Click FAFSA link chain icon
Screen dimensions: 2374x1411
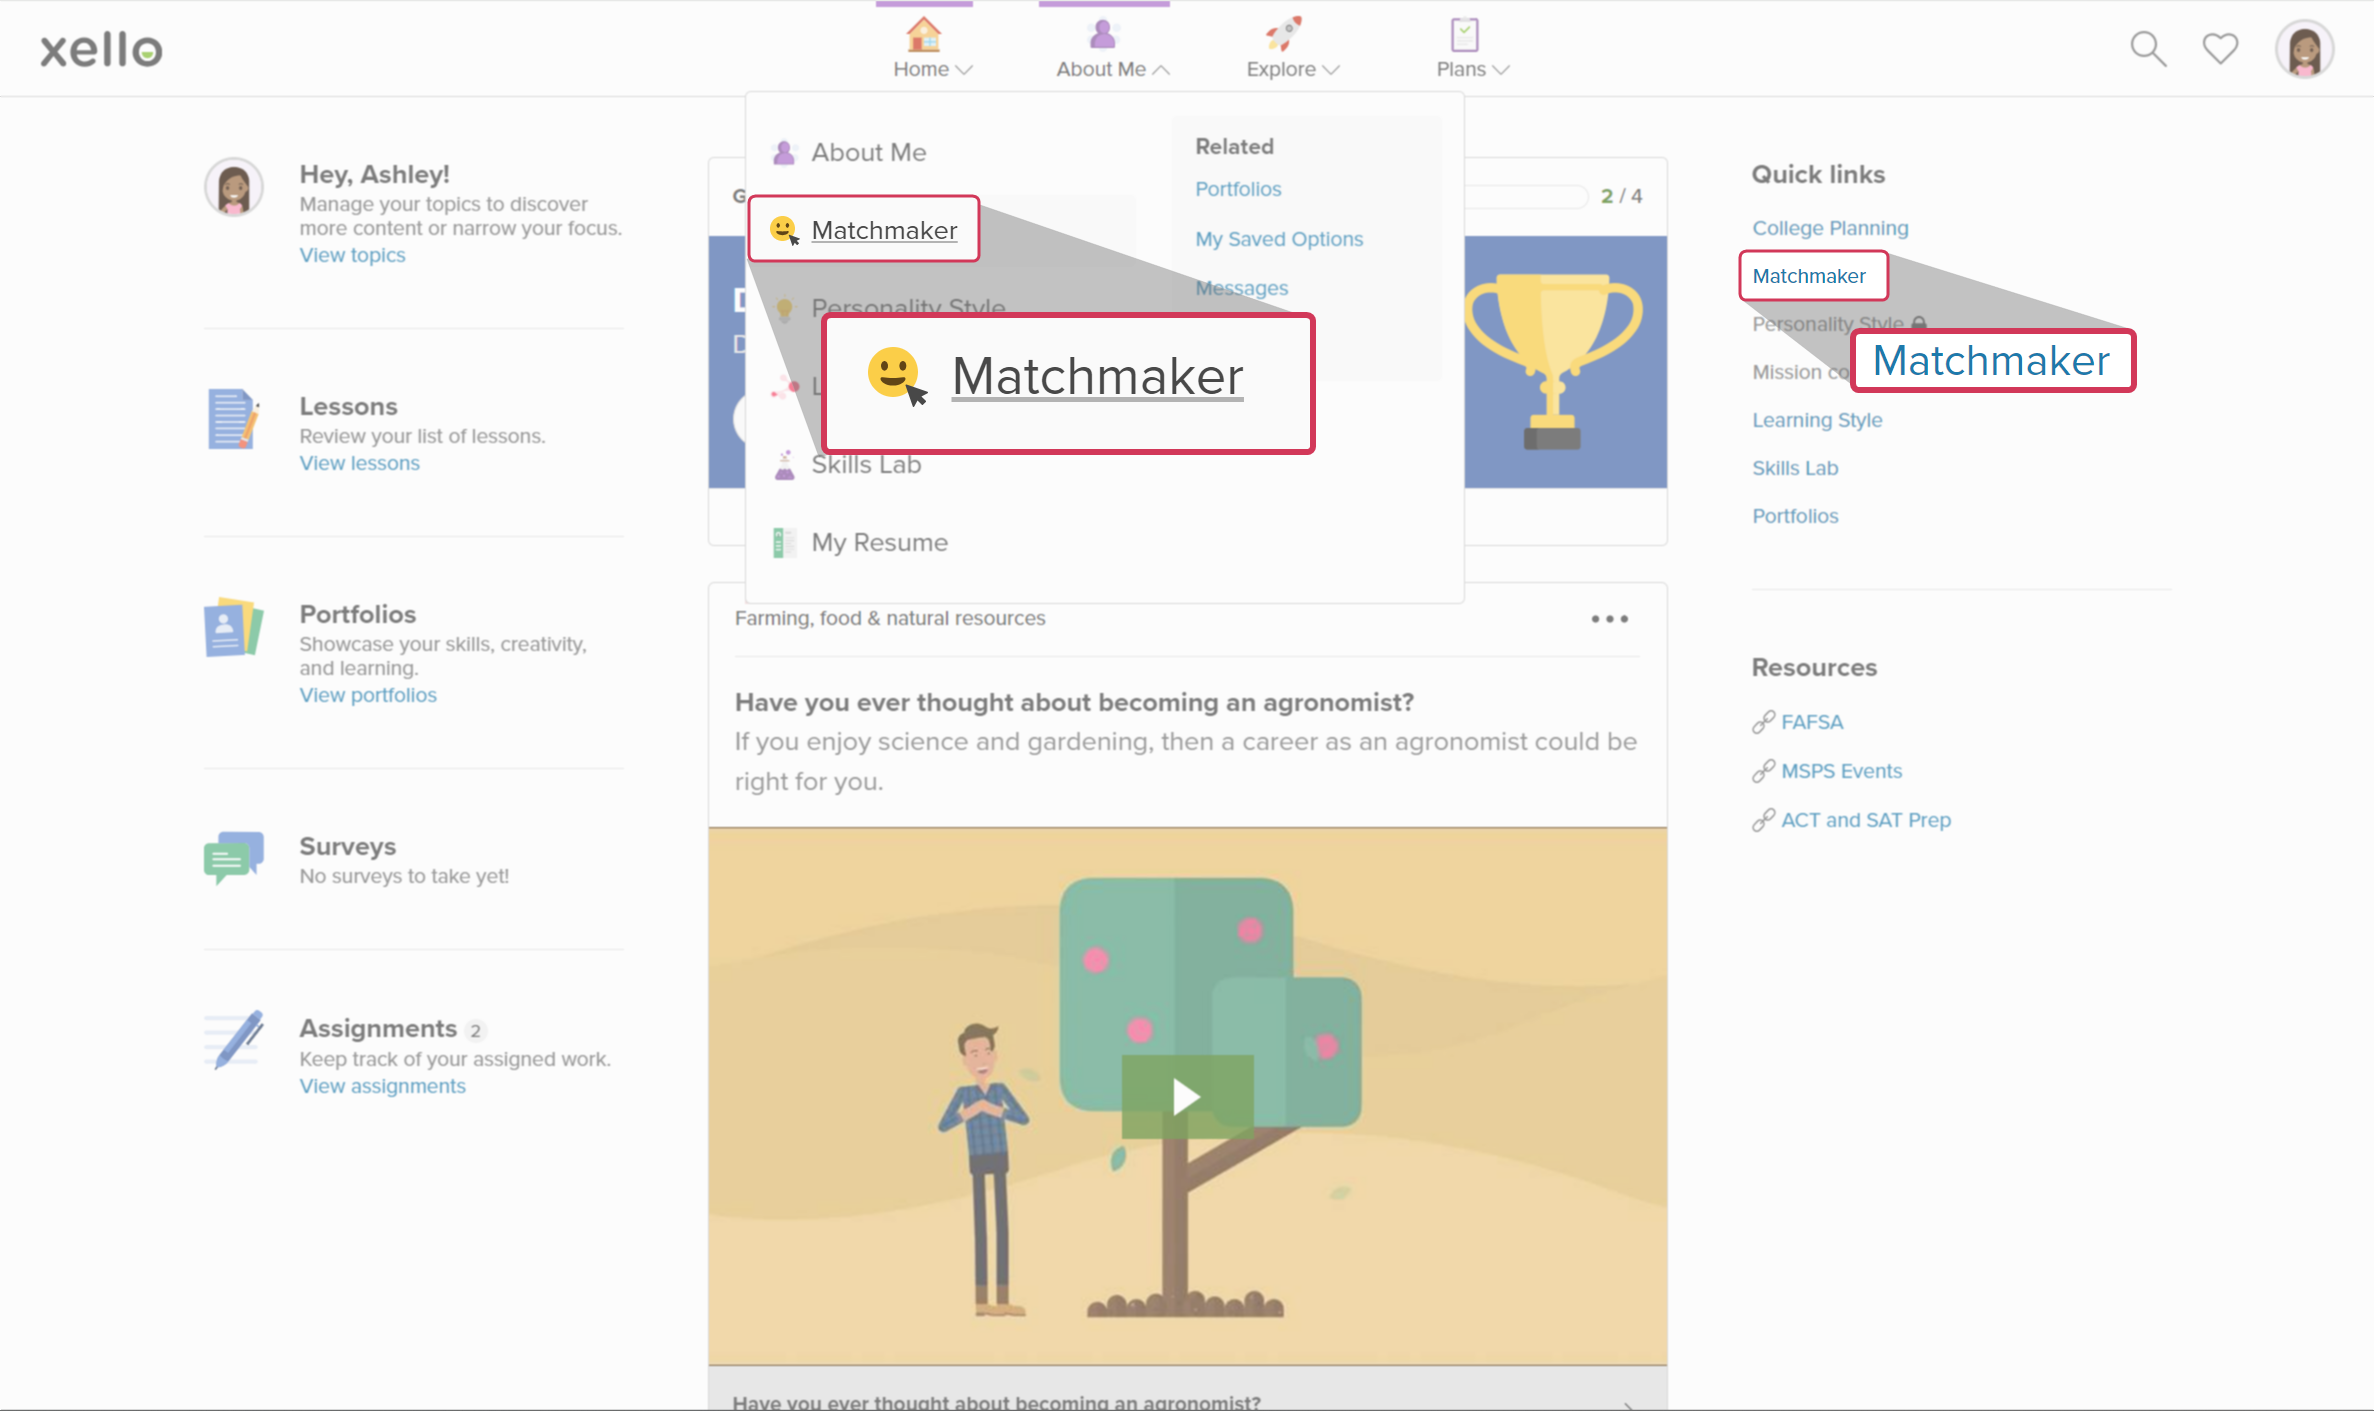[x=1763, y=722]
